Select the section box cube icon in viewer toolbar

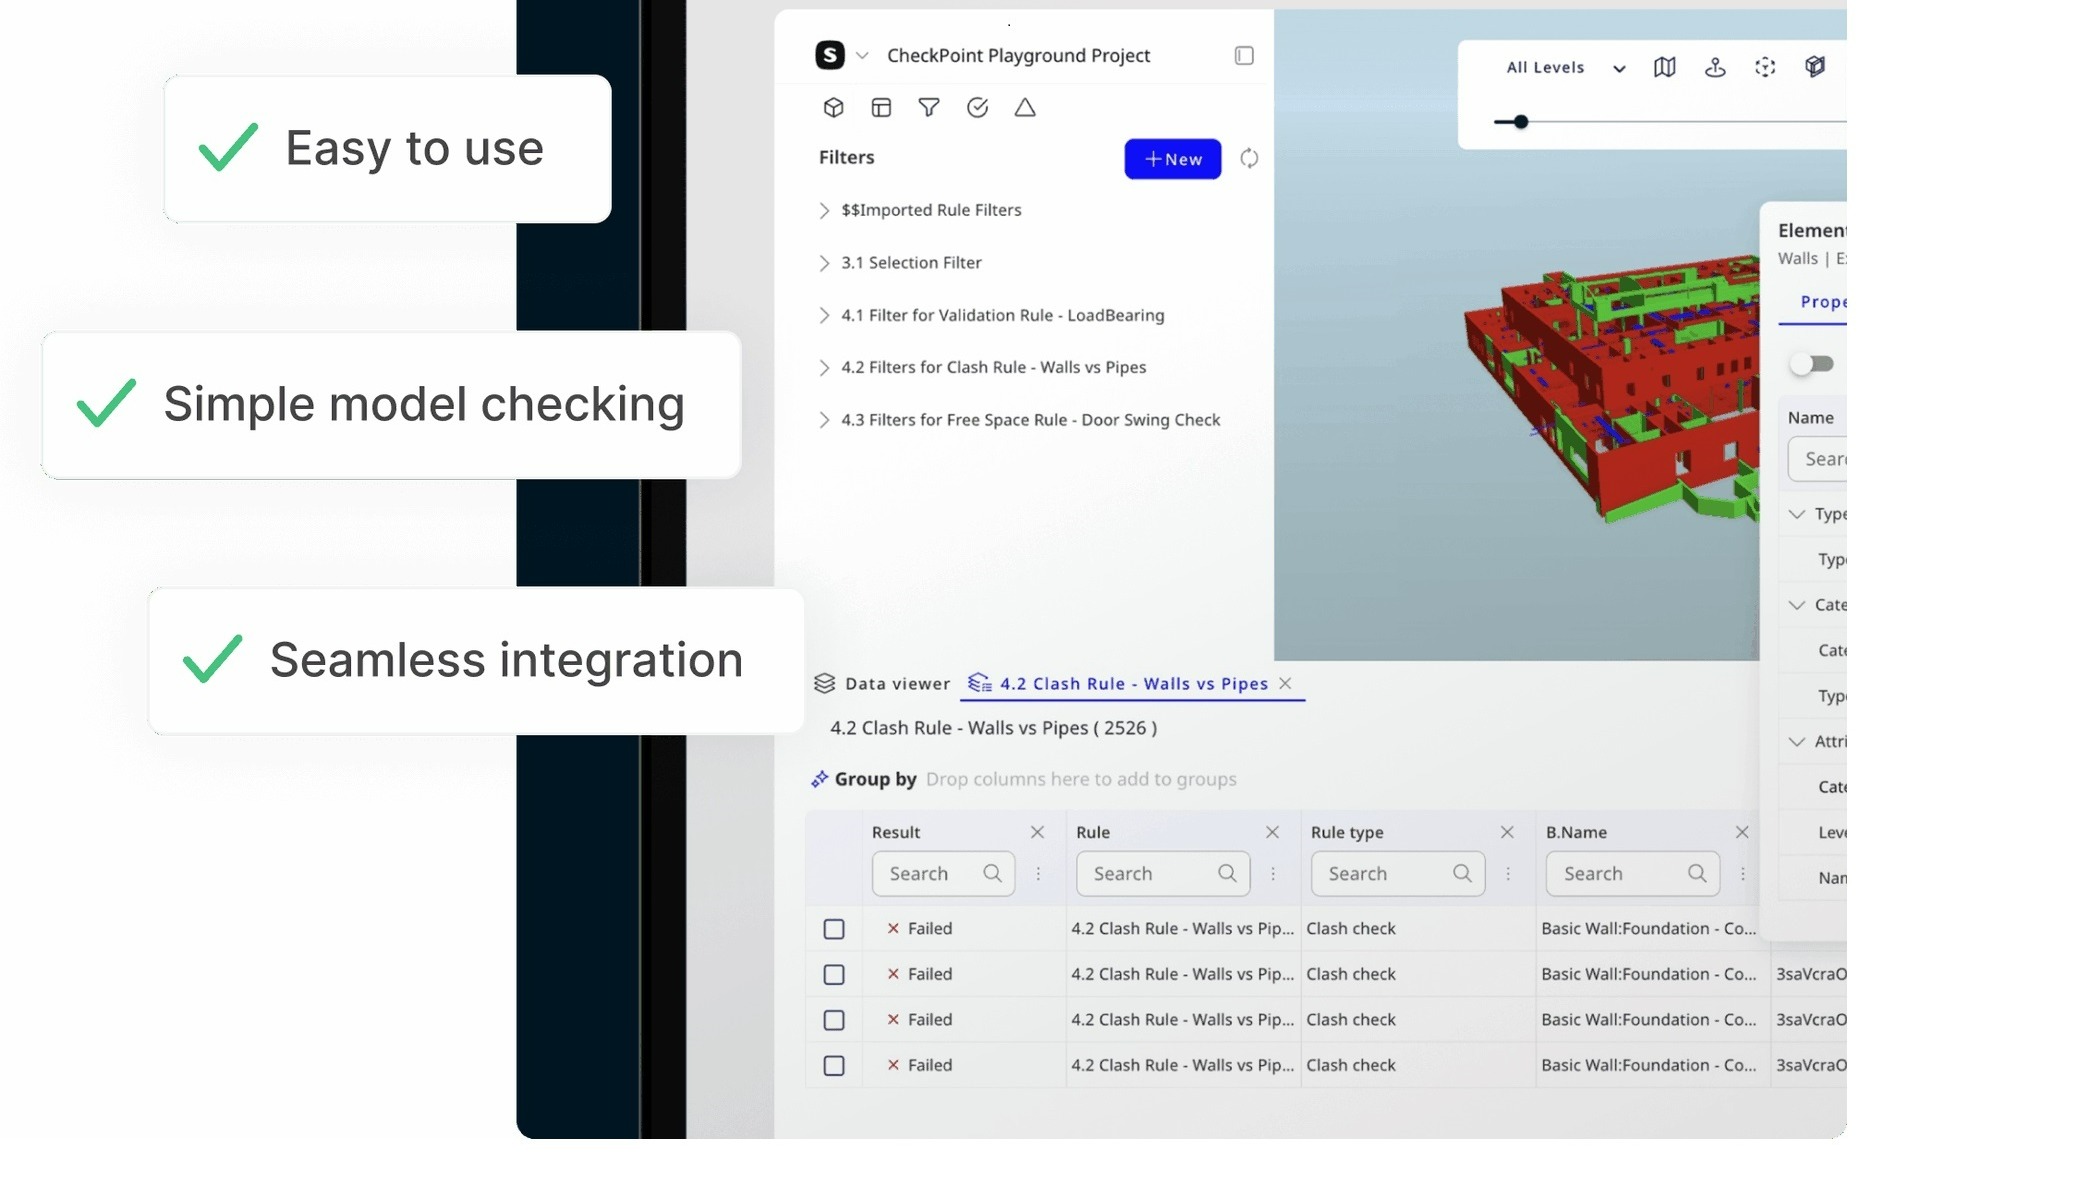point(1814,67)
